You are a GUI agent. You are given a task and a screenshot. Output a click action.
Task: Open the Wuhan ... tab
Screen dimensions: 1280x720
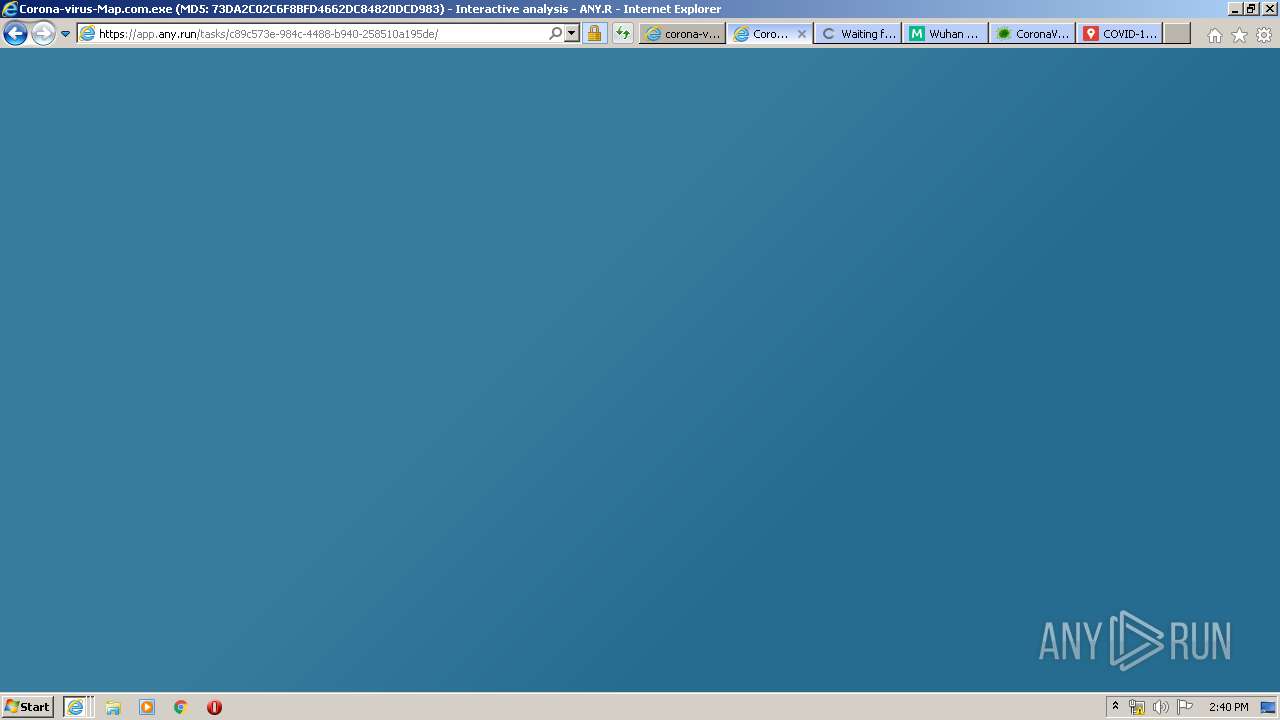946,34
